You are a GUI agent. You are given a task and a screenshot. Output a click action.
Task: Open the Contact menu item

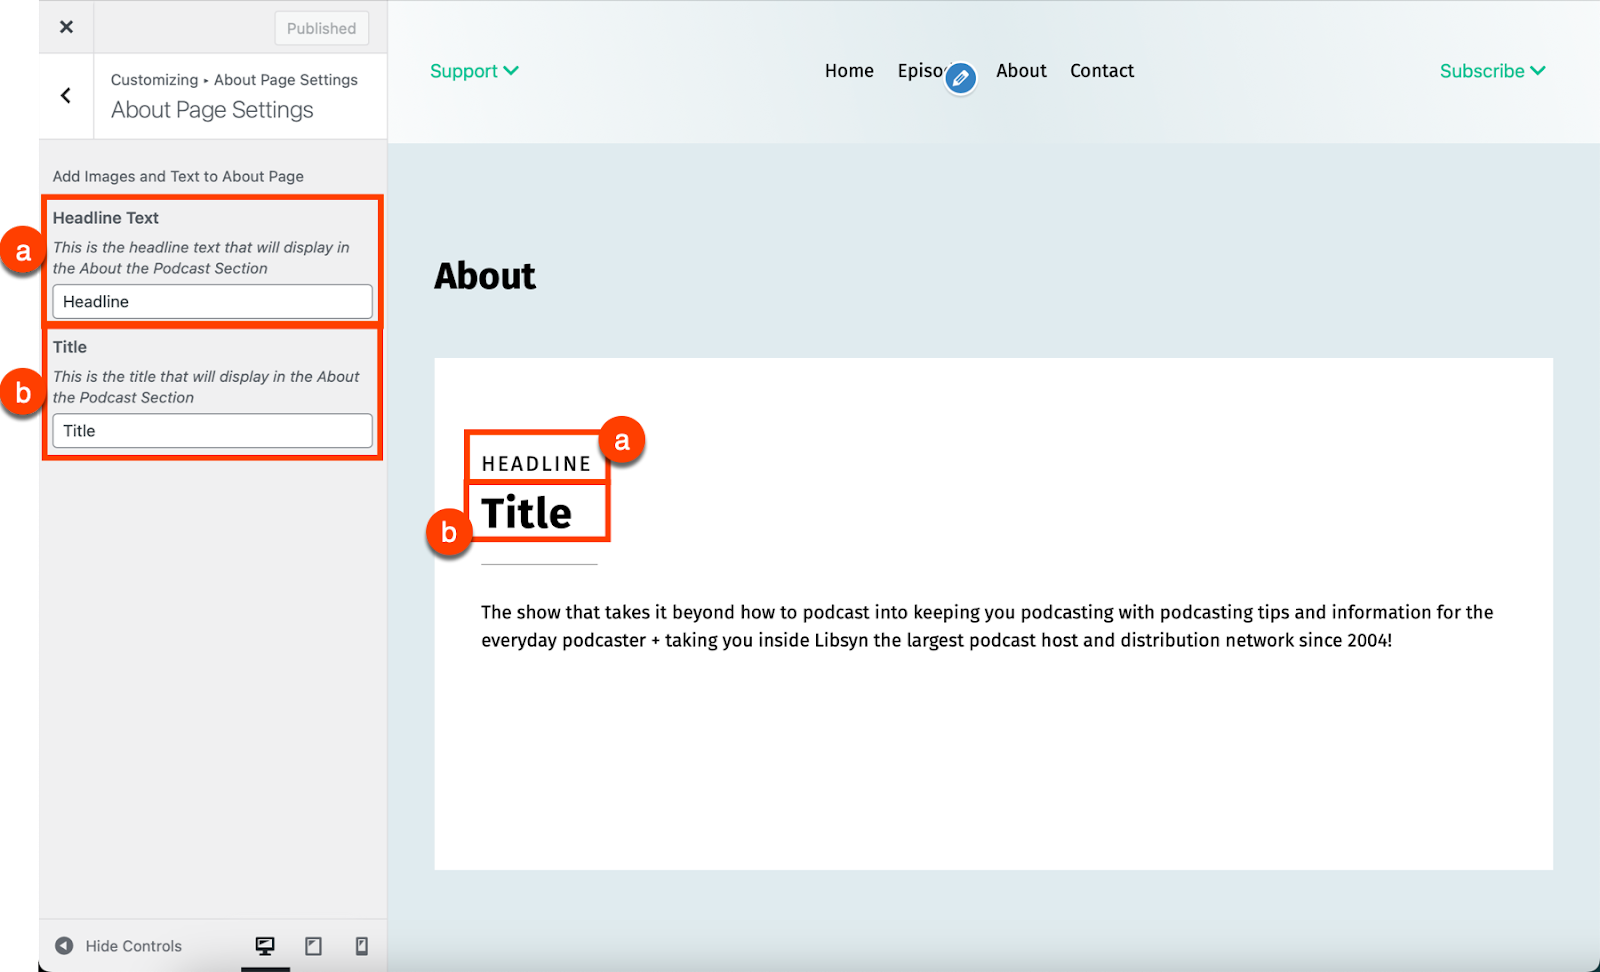pyautogui.click(x=1102, y=71)
